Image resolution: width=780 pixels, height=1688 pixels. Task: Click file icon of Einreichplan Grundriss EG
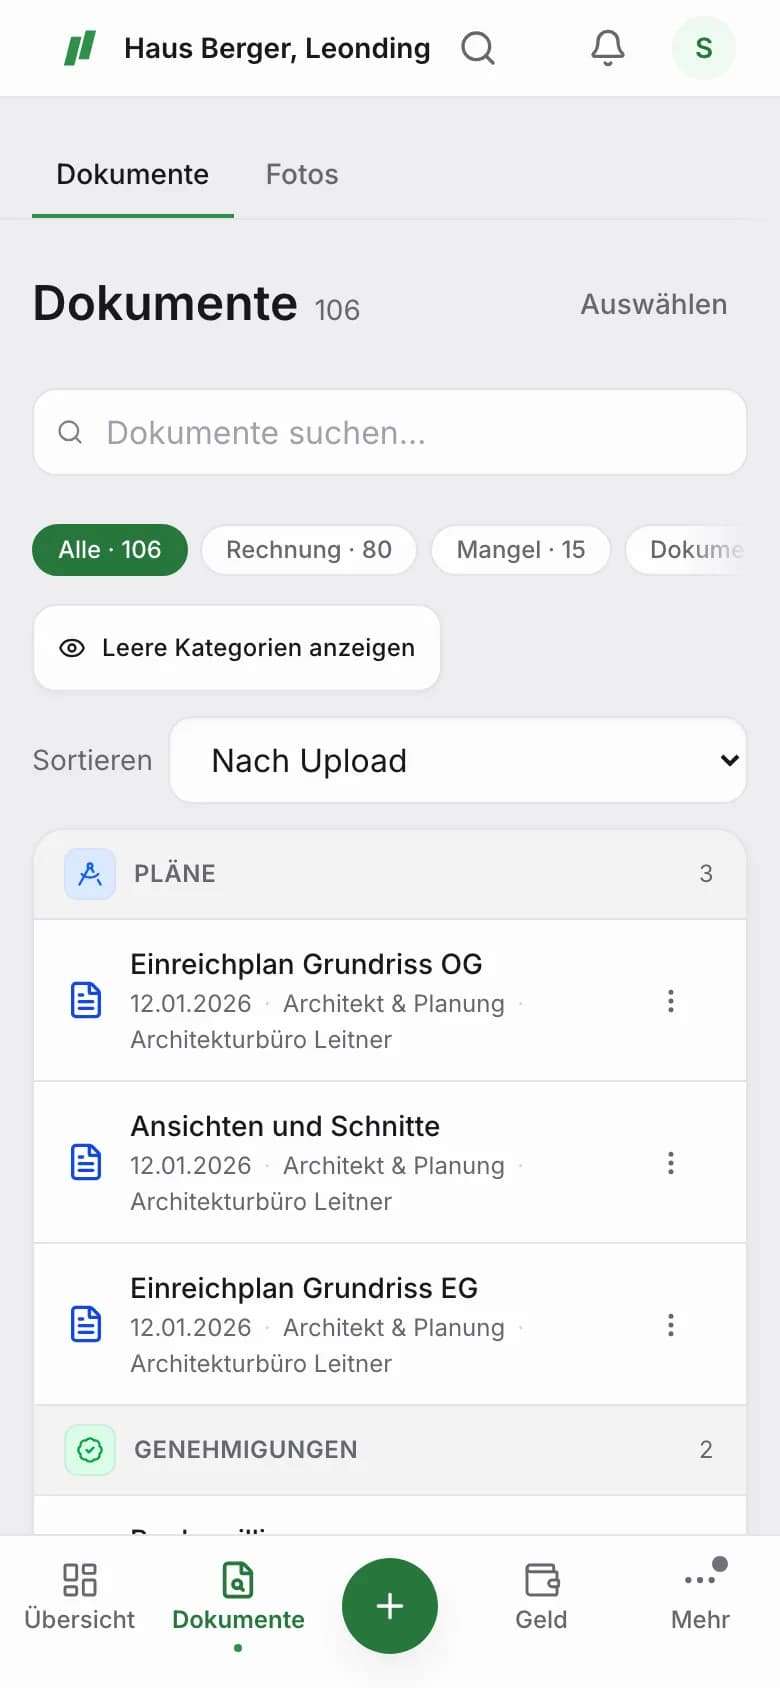coord(86,1324)
